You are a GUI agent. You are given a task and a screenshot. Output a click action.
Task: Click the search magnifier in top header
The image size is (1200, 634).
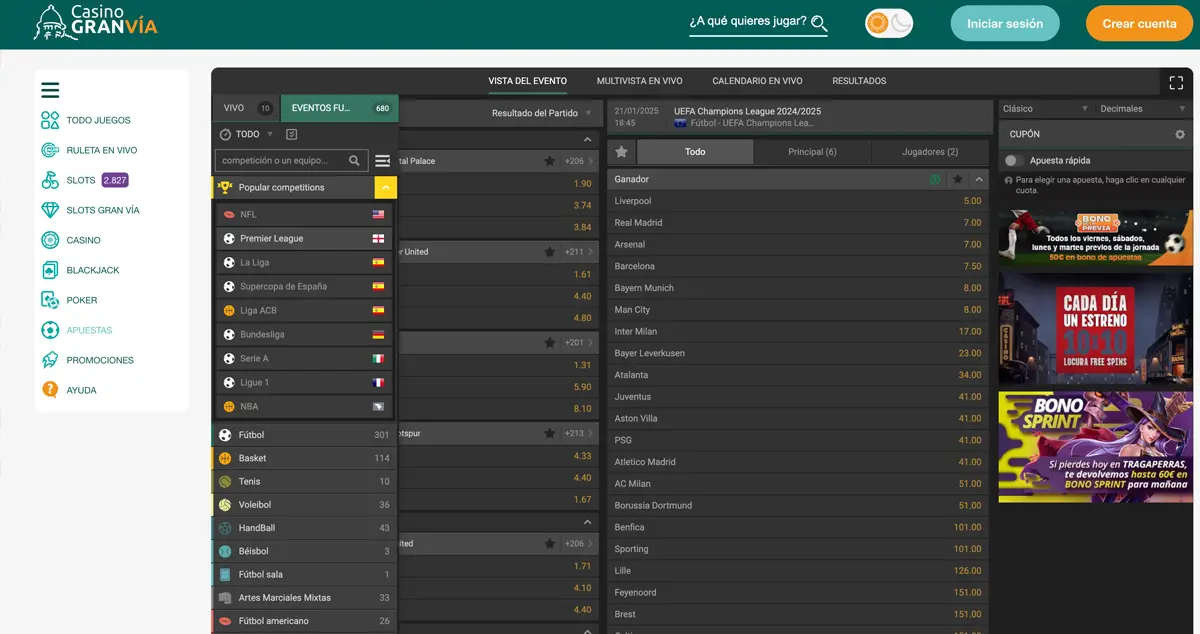click(819, 23)
